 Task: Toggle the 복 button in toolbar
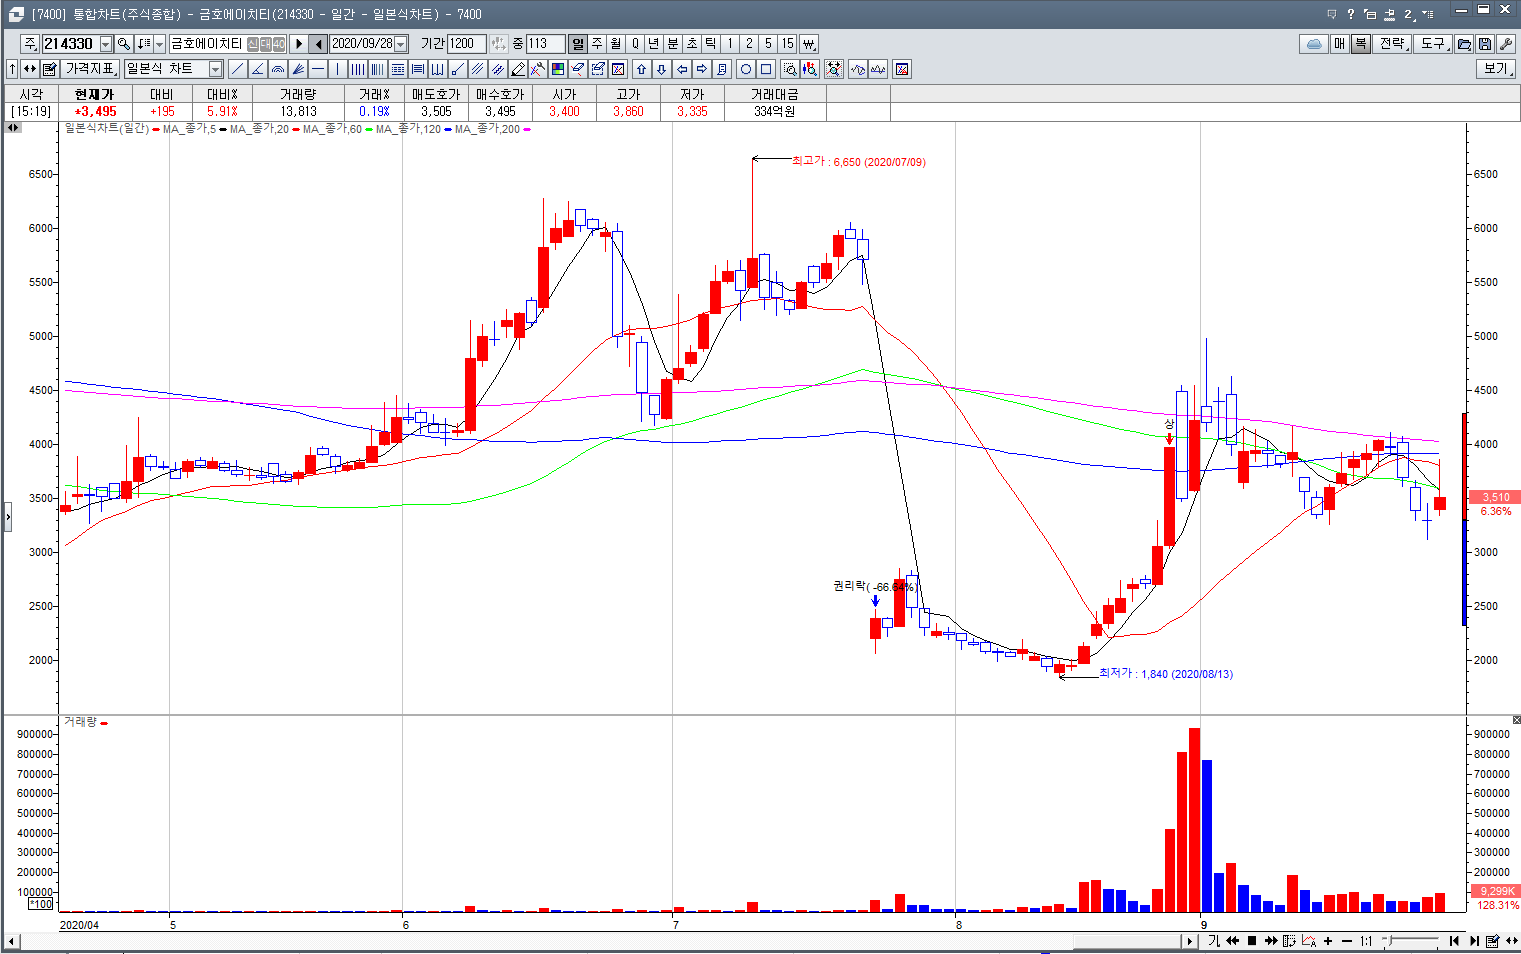click(x=1360, y=44)
